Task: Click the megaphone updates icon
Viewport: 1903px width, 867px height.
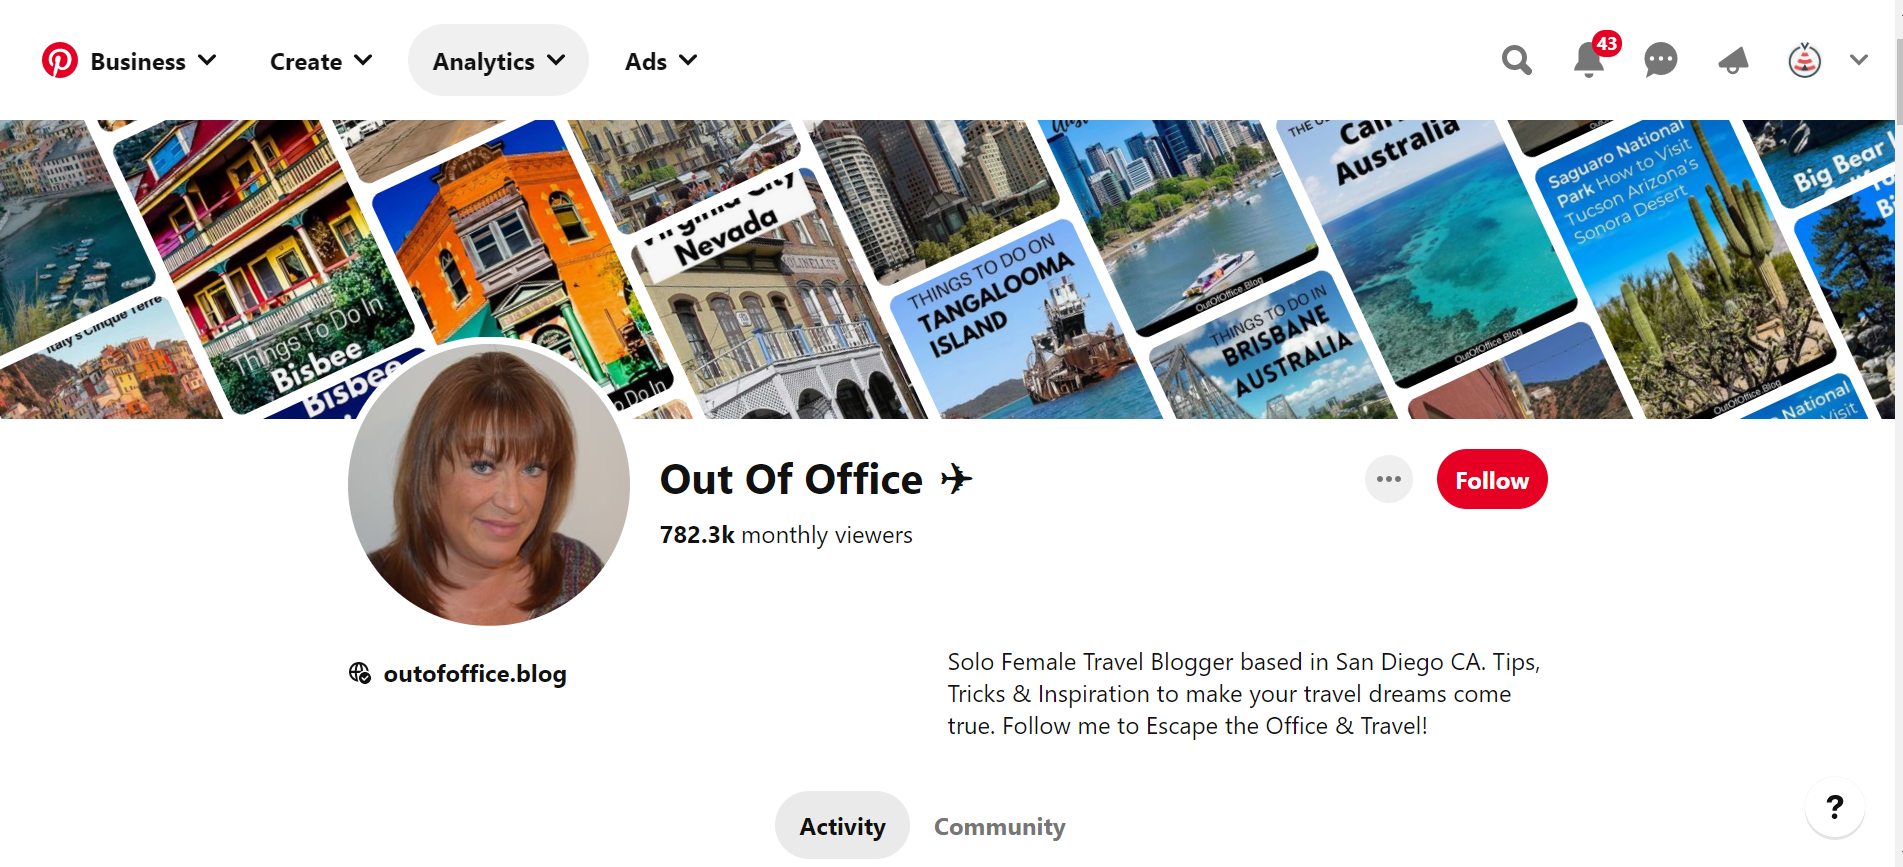Action: [1733, 61]
